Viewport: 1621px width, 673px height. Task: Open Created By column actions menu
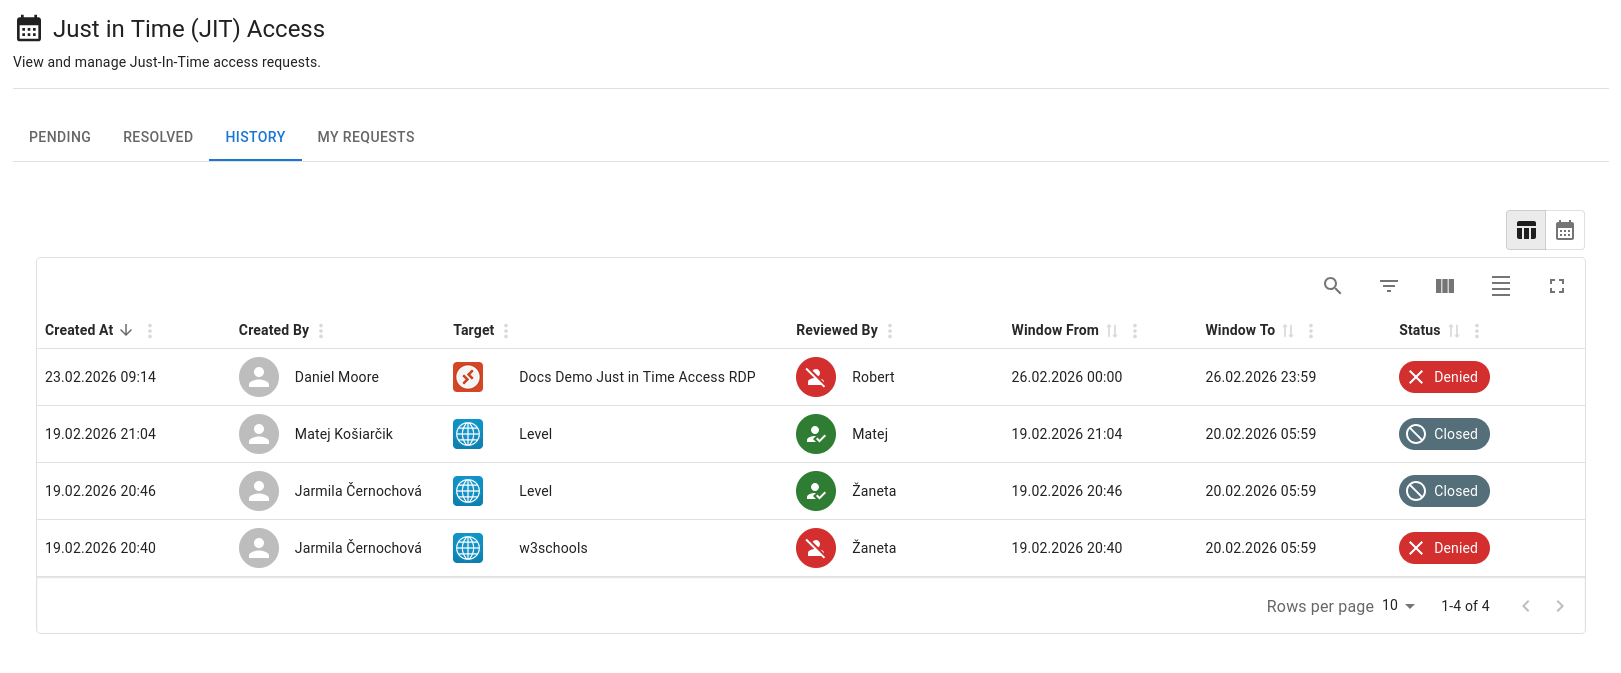(321, 331)
